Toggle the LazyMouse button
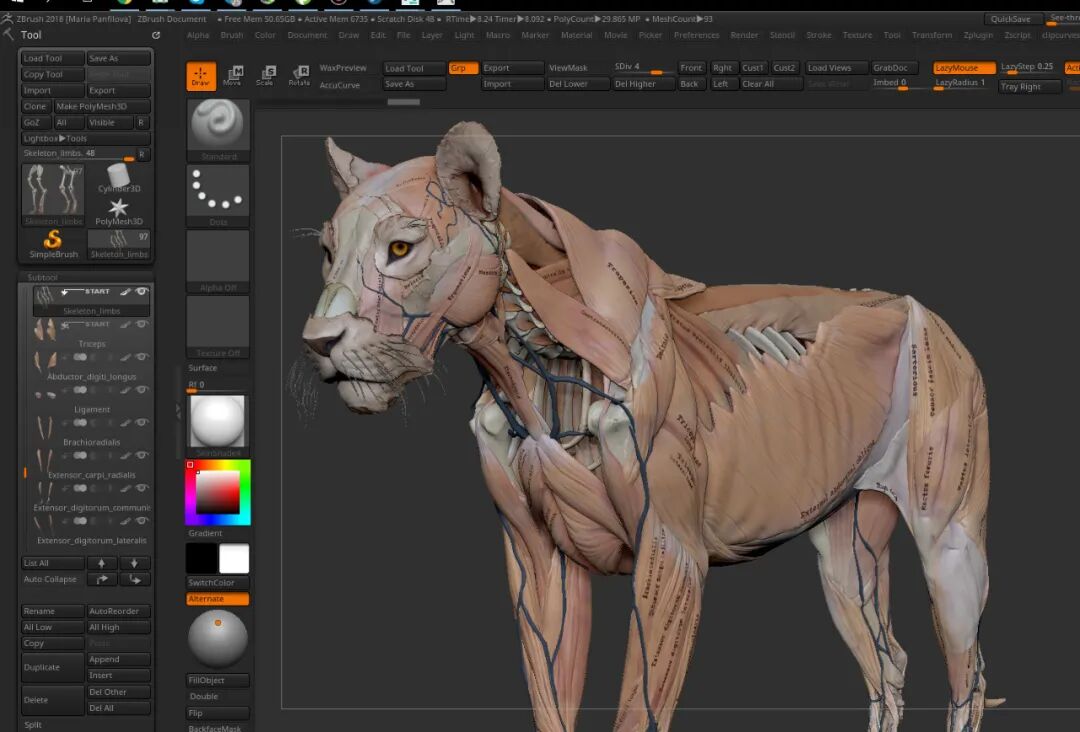Viewport: 1080px width, 732px height. (964, 68)
